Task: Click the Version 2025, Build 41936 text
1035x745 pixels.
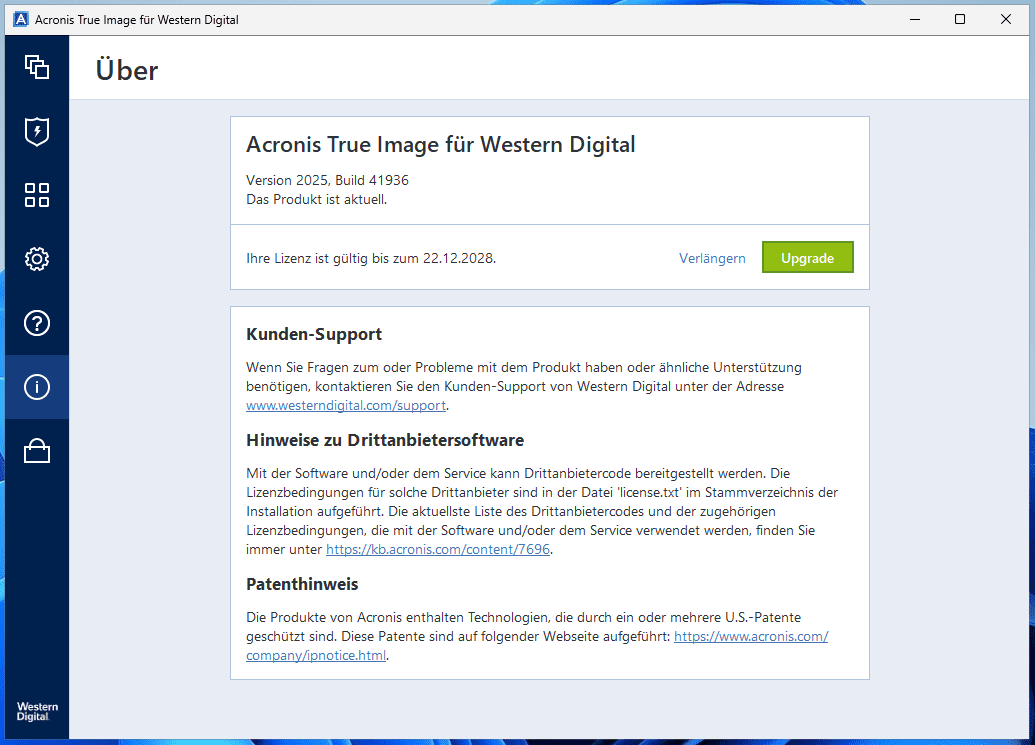Action: coord(327,180)
